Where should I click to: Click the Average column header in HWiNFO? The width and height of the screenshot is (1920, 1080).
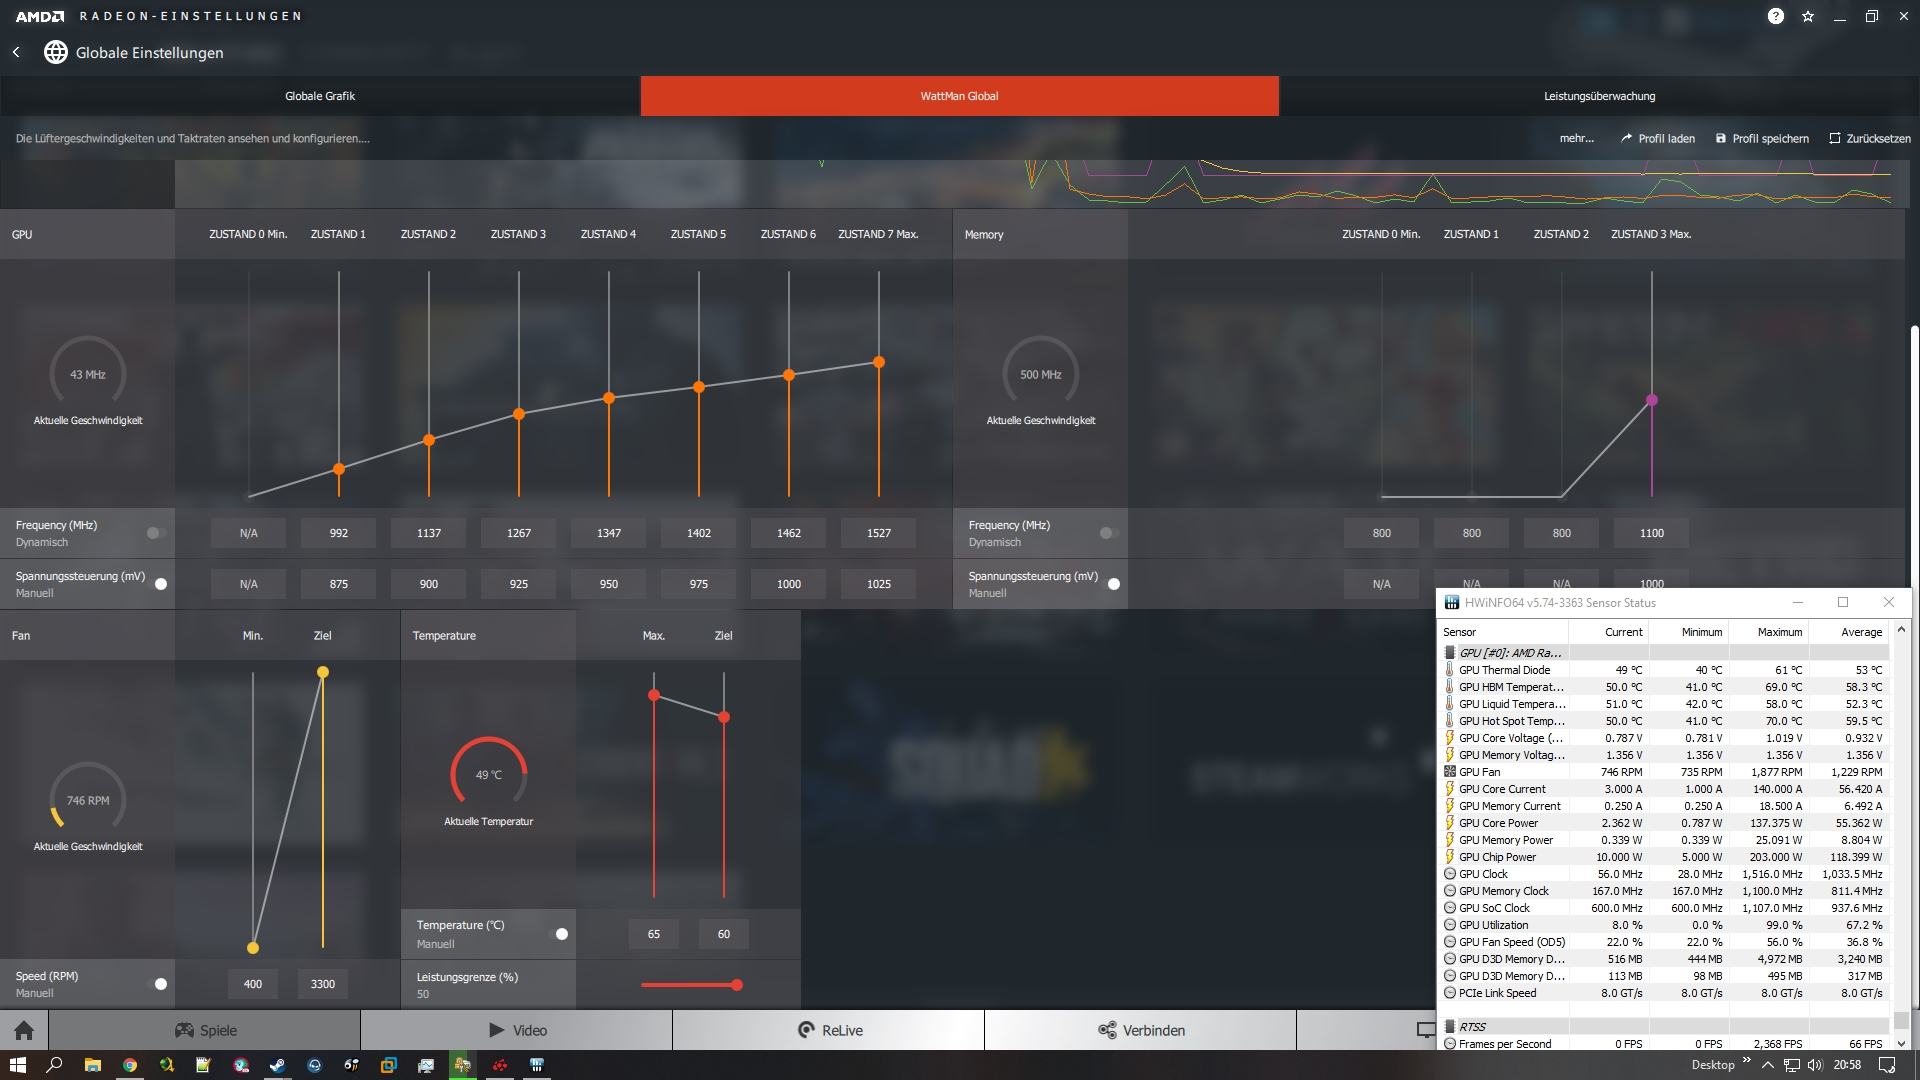click(x=1848, y=632)
